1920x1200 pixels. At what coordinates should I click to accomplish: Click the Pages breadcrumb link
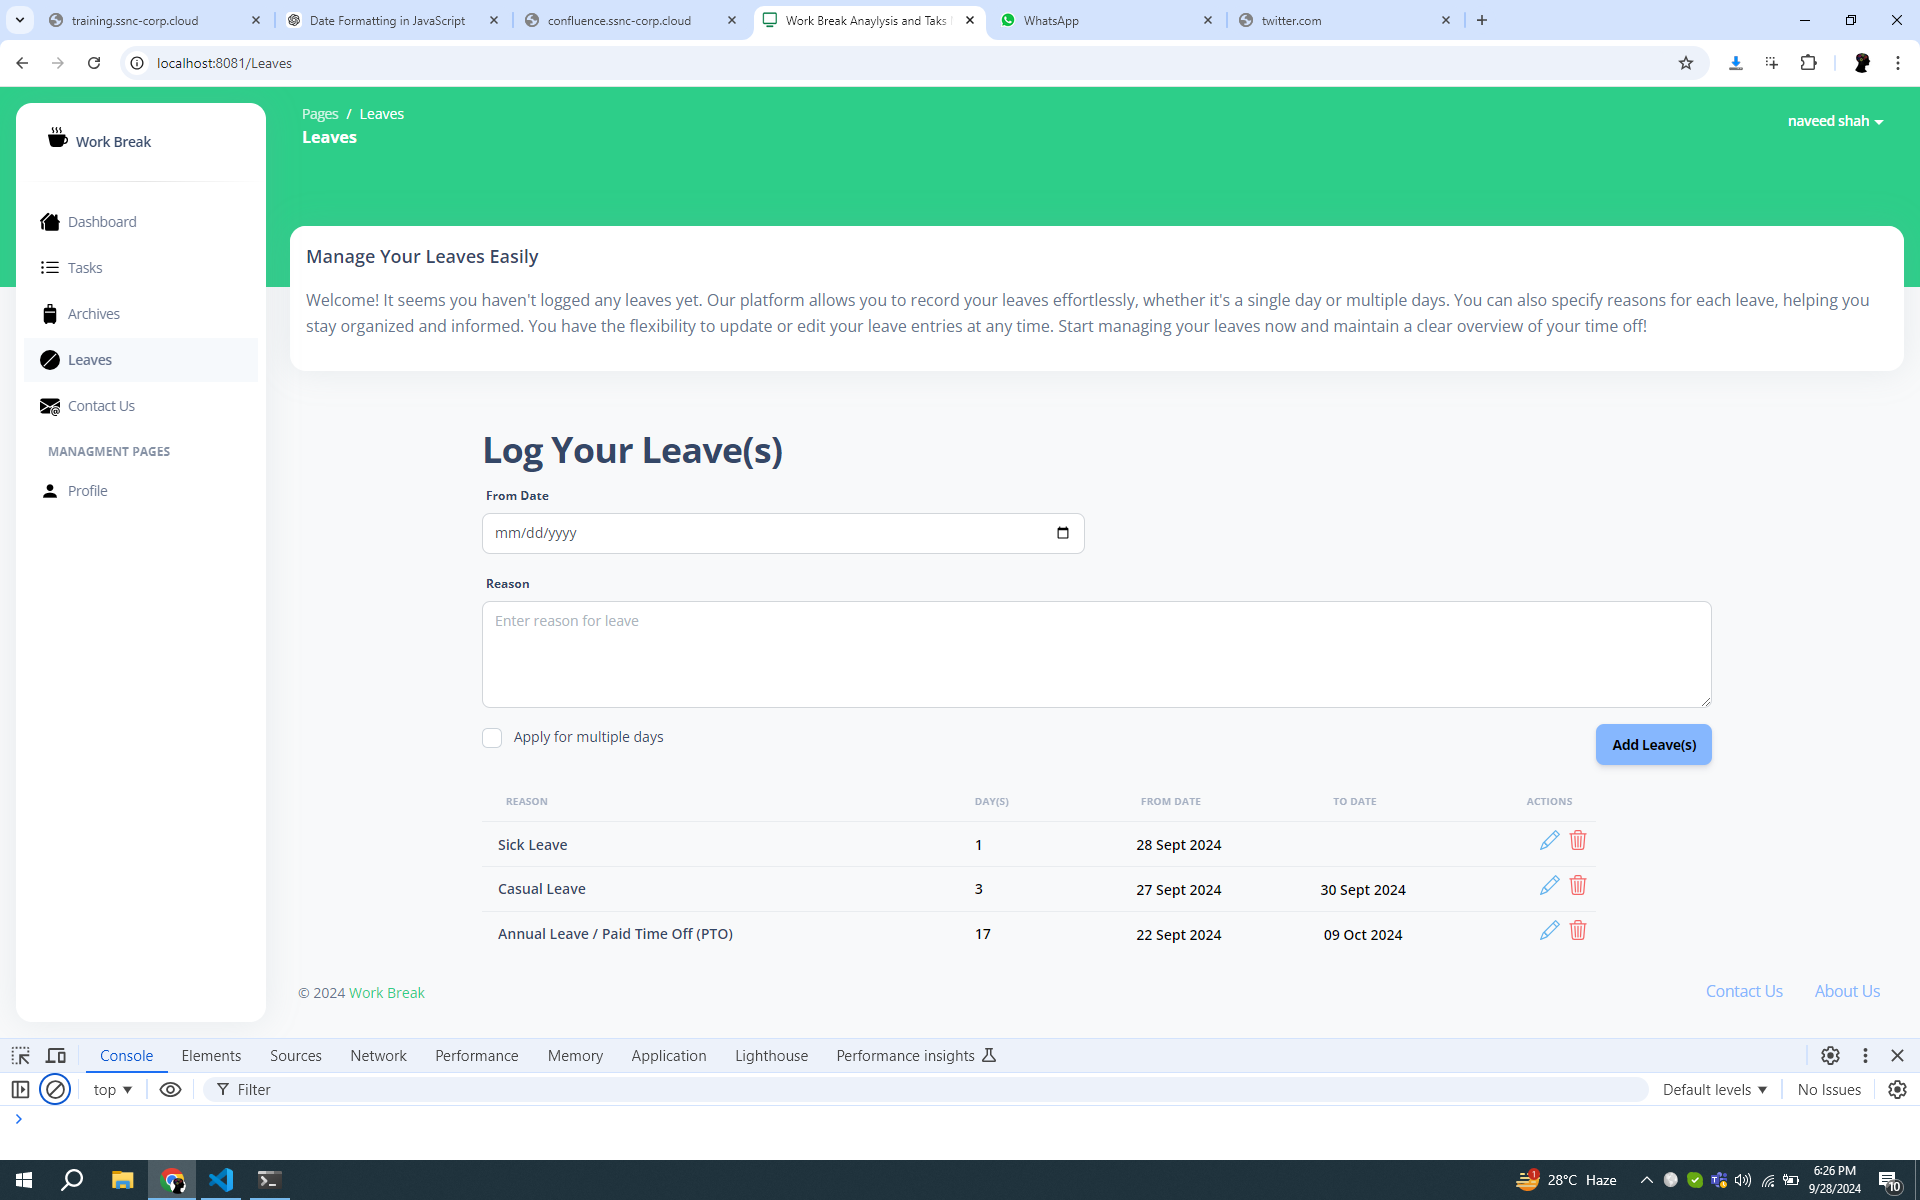pos(320,114)
